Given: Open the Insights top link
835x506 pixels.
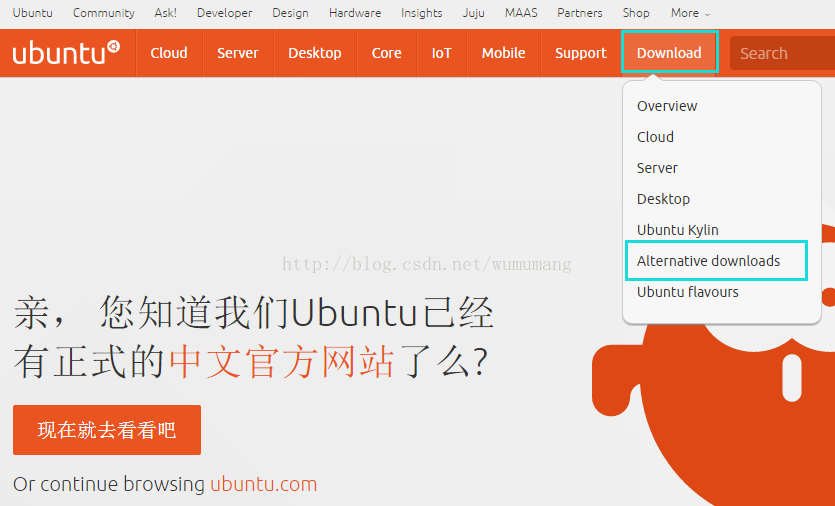Looking at the screenshot, I should coord(422,13).
